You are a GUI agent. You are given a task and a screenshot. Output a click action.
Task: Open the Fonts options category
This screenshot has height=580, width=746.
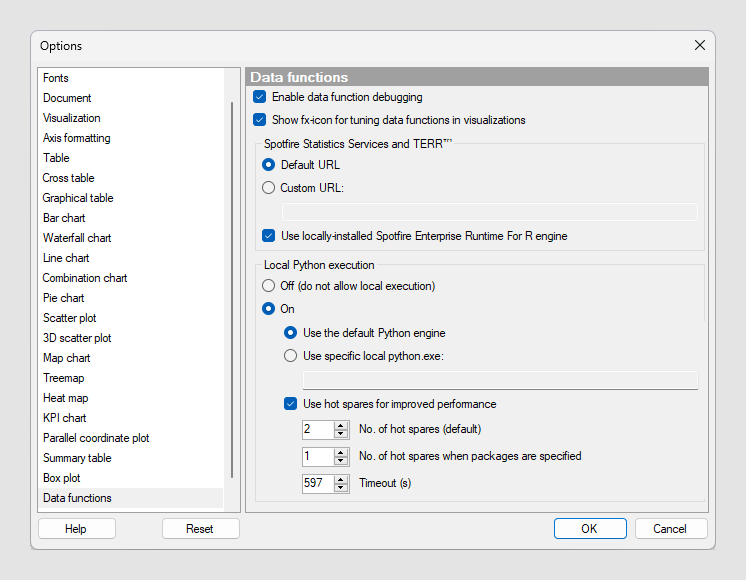tap(130, 78)
